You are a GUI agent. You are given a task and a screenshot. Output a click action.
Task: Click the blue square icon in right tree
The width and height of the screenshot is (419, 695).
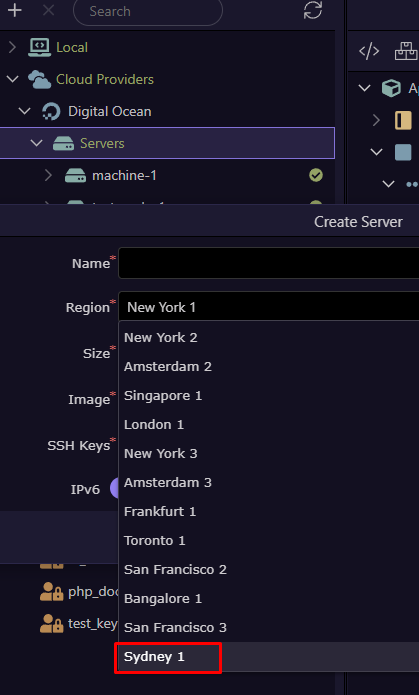click(x=403, y=152)
